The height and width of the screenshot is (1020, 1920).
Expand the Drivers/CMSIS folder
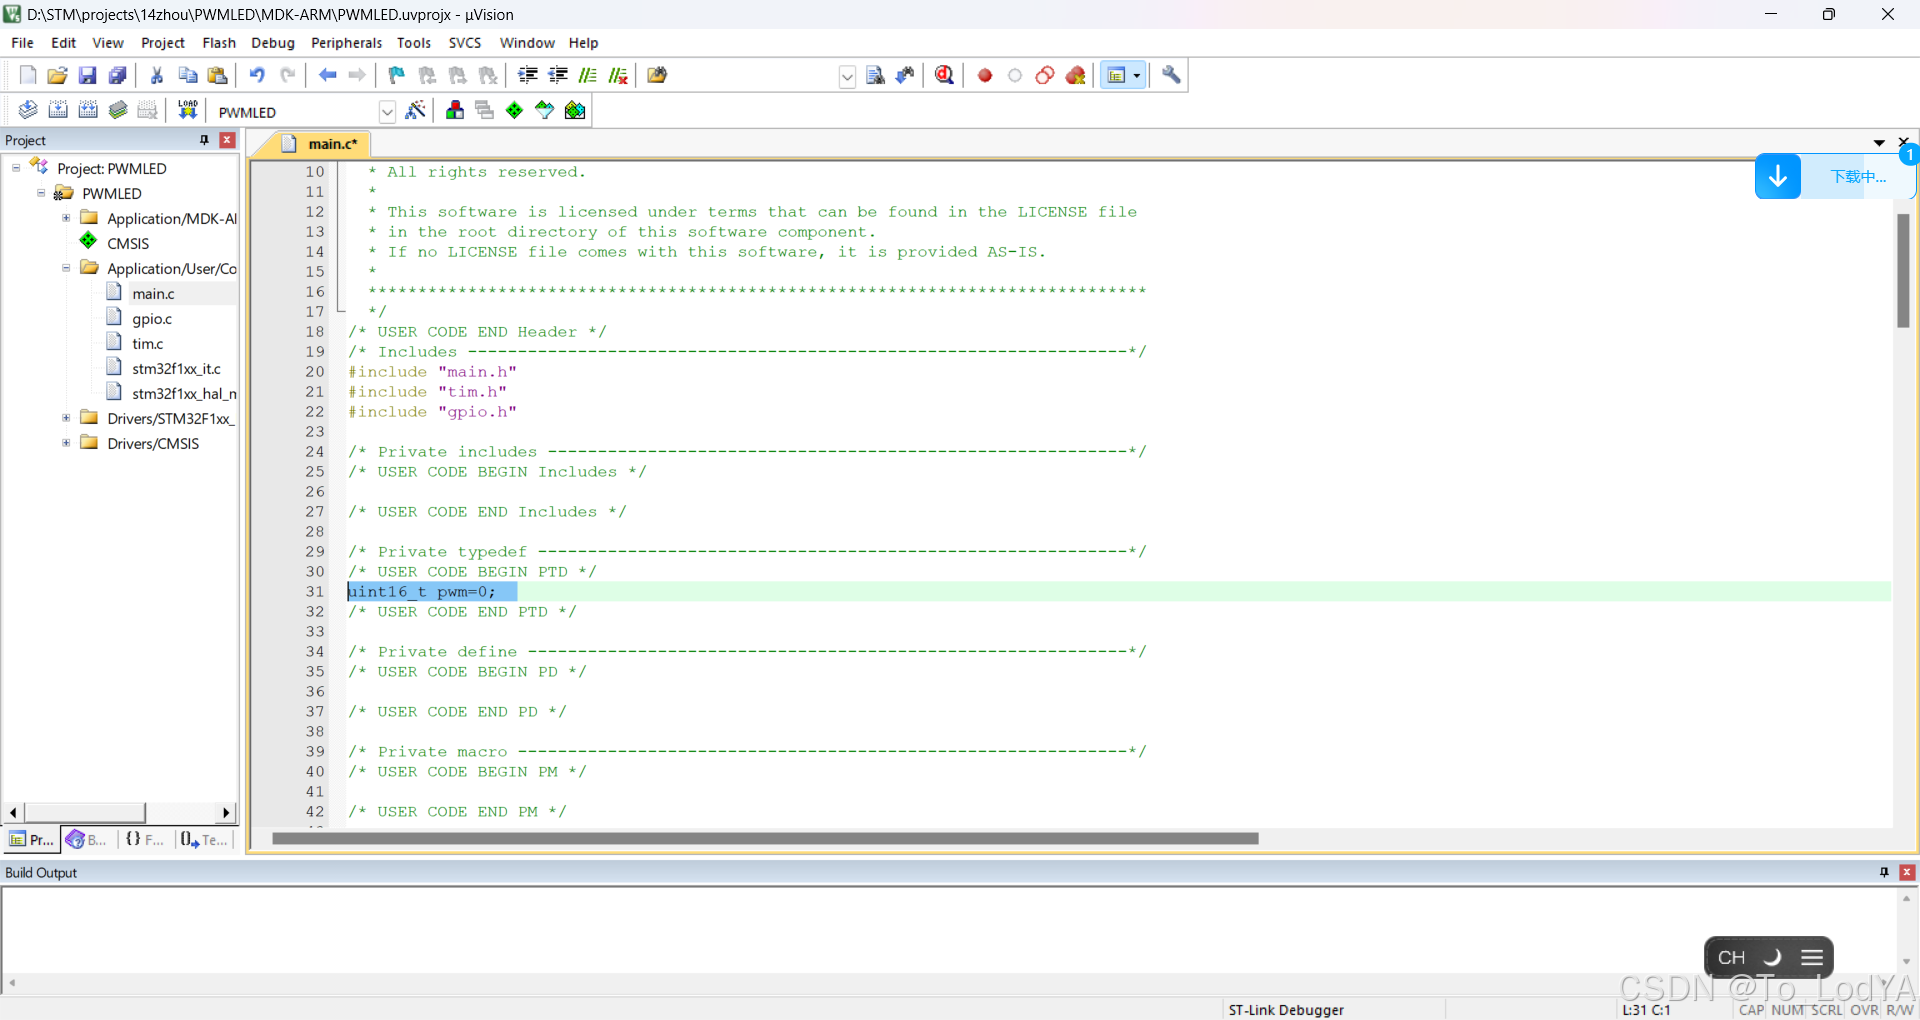tap(66, 443)
